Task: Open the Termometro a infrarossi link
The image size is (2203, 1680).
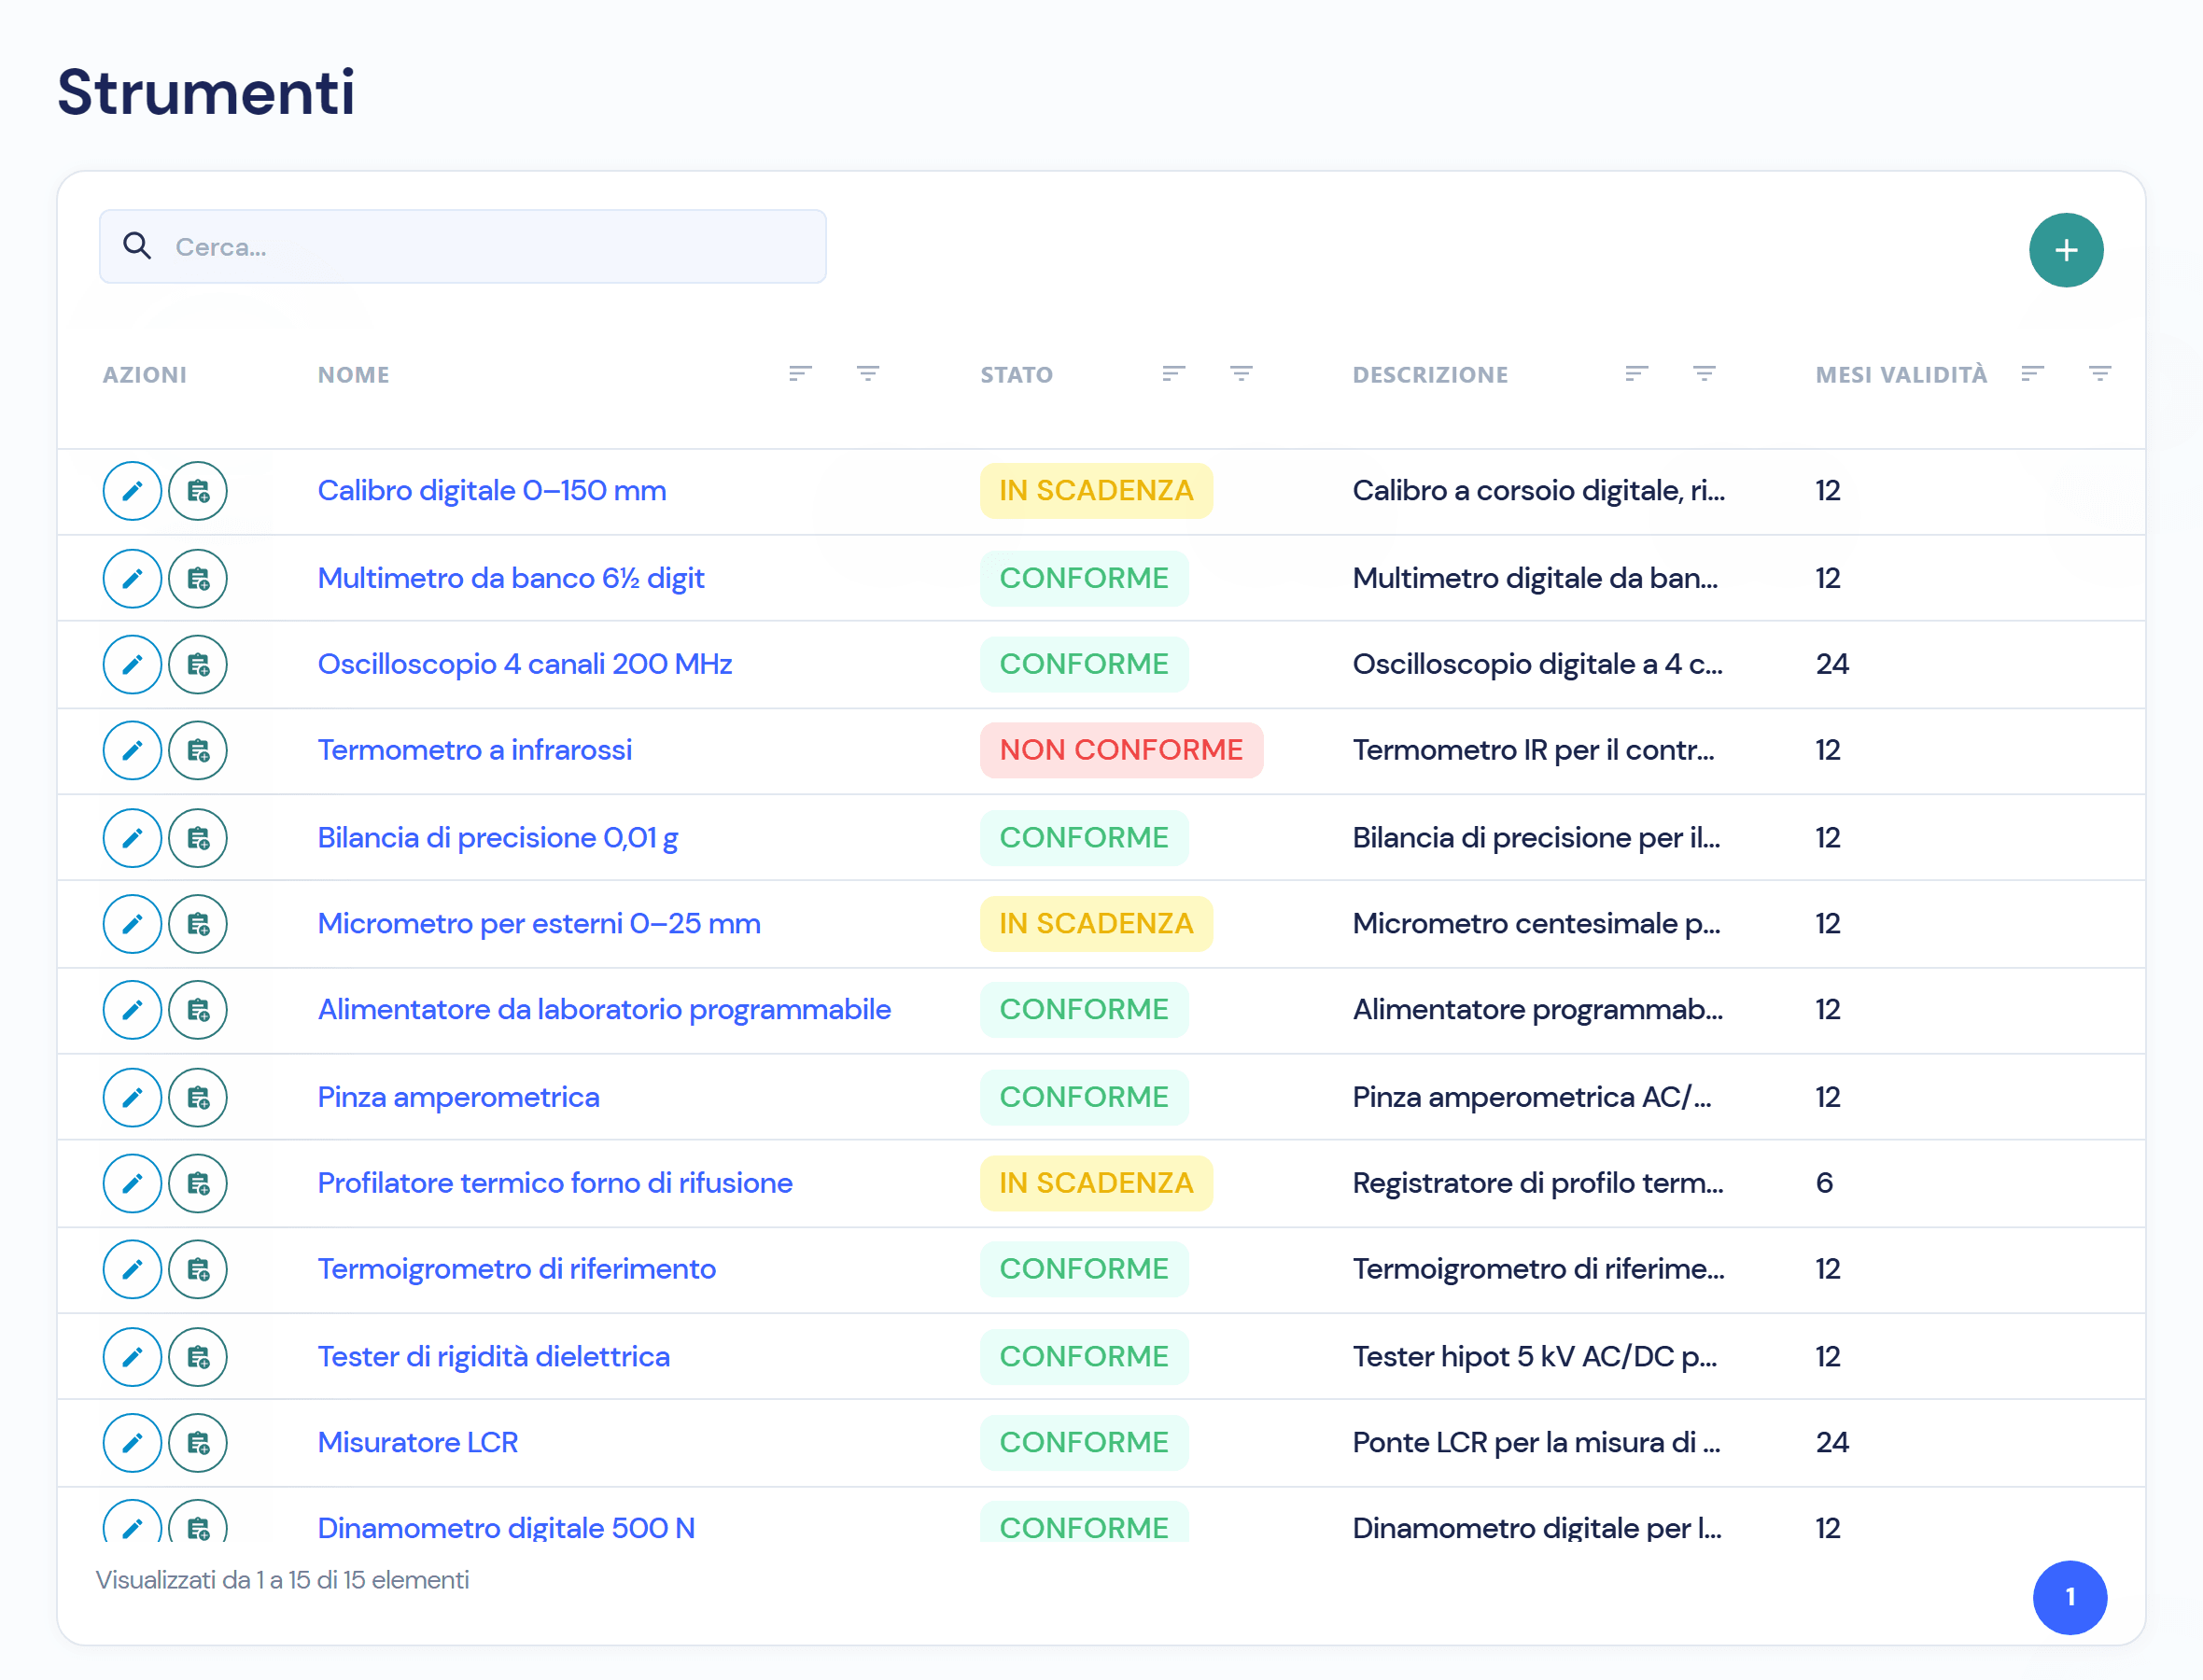Action: click(x=474, y=750)
